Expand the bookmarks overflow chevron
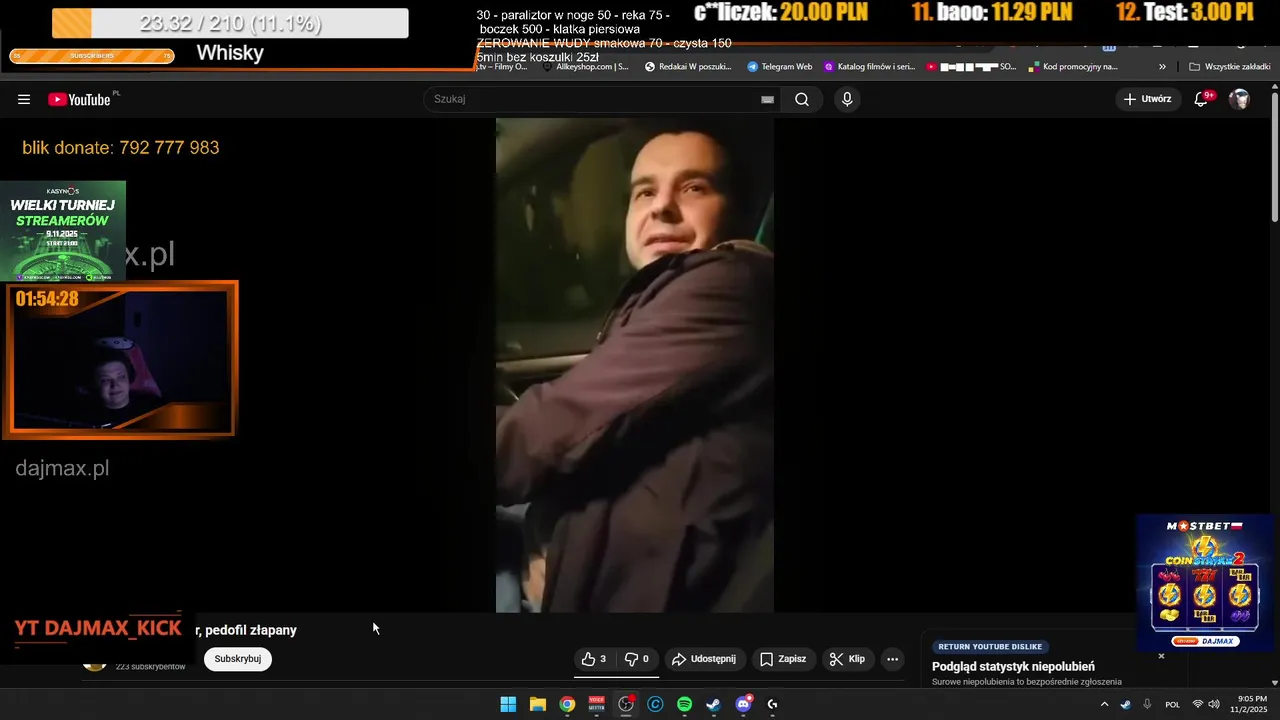Viewport: 1280px width, 720px height. pos(1162,67)
